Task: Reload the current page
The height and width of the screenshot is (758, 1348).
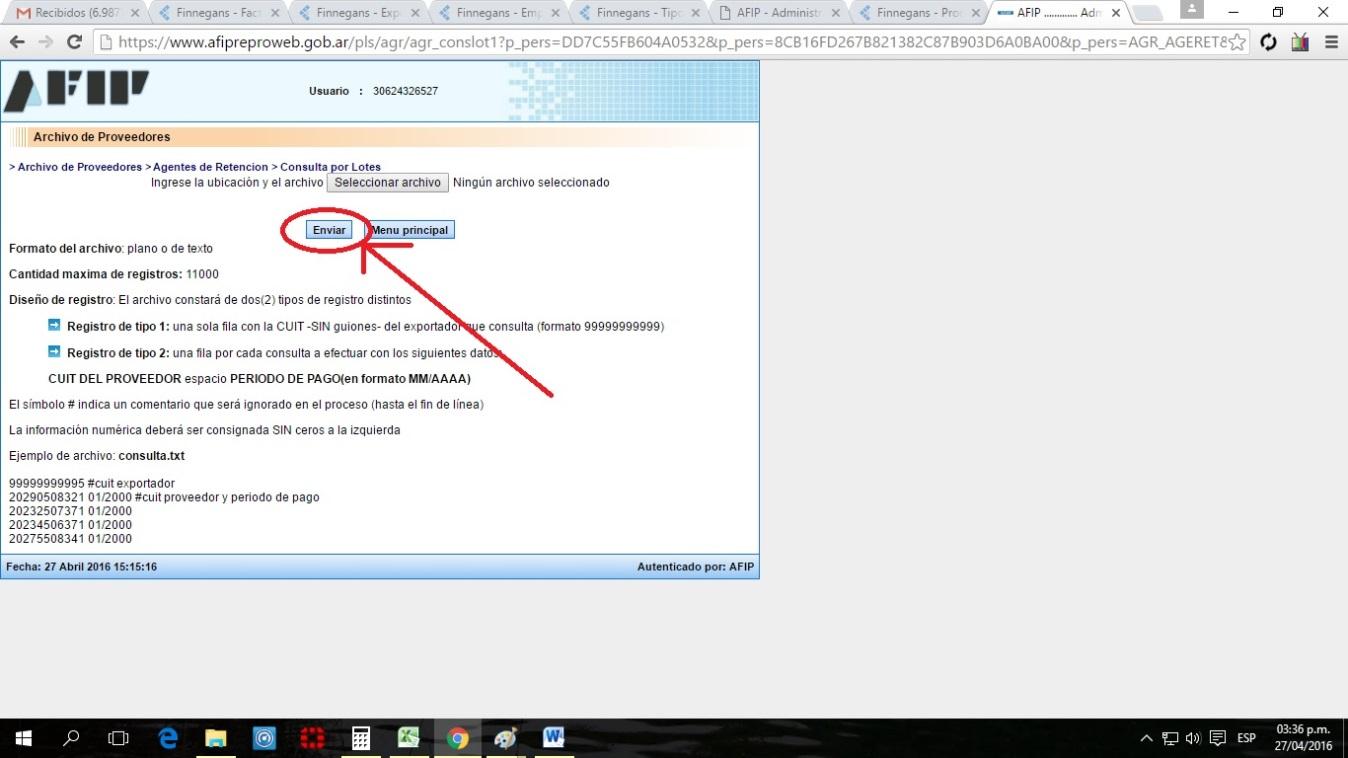Action: 74,42
